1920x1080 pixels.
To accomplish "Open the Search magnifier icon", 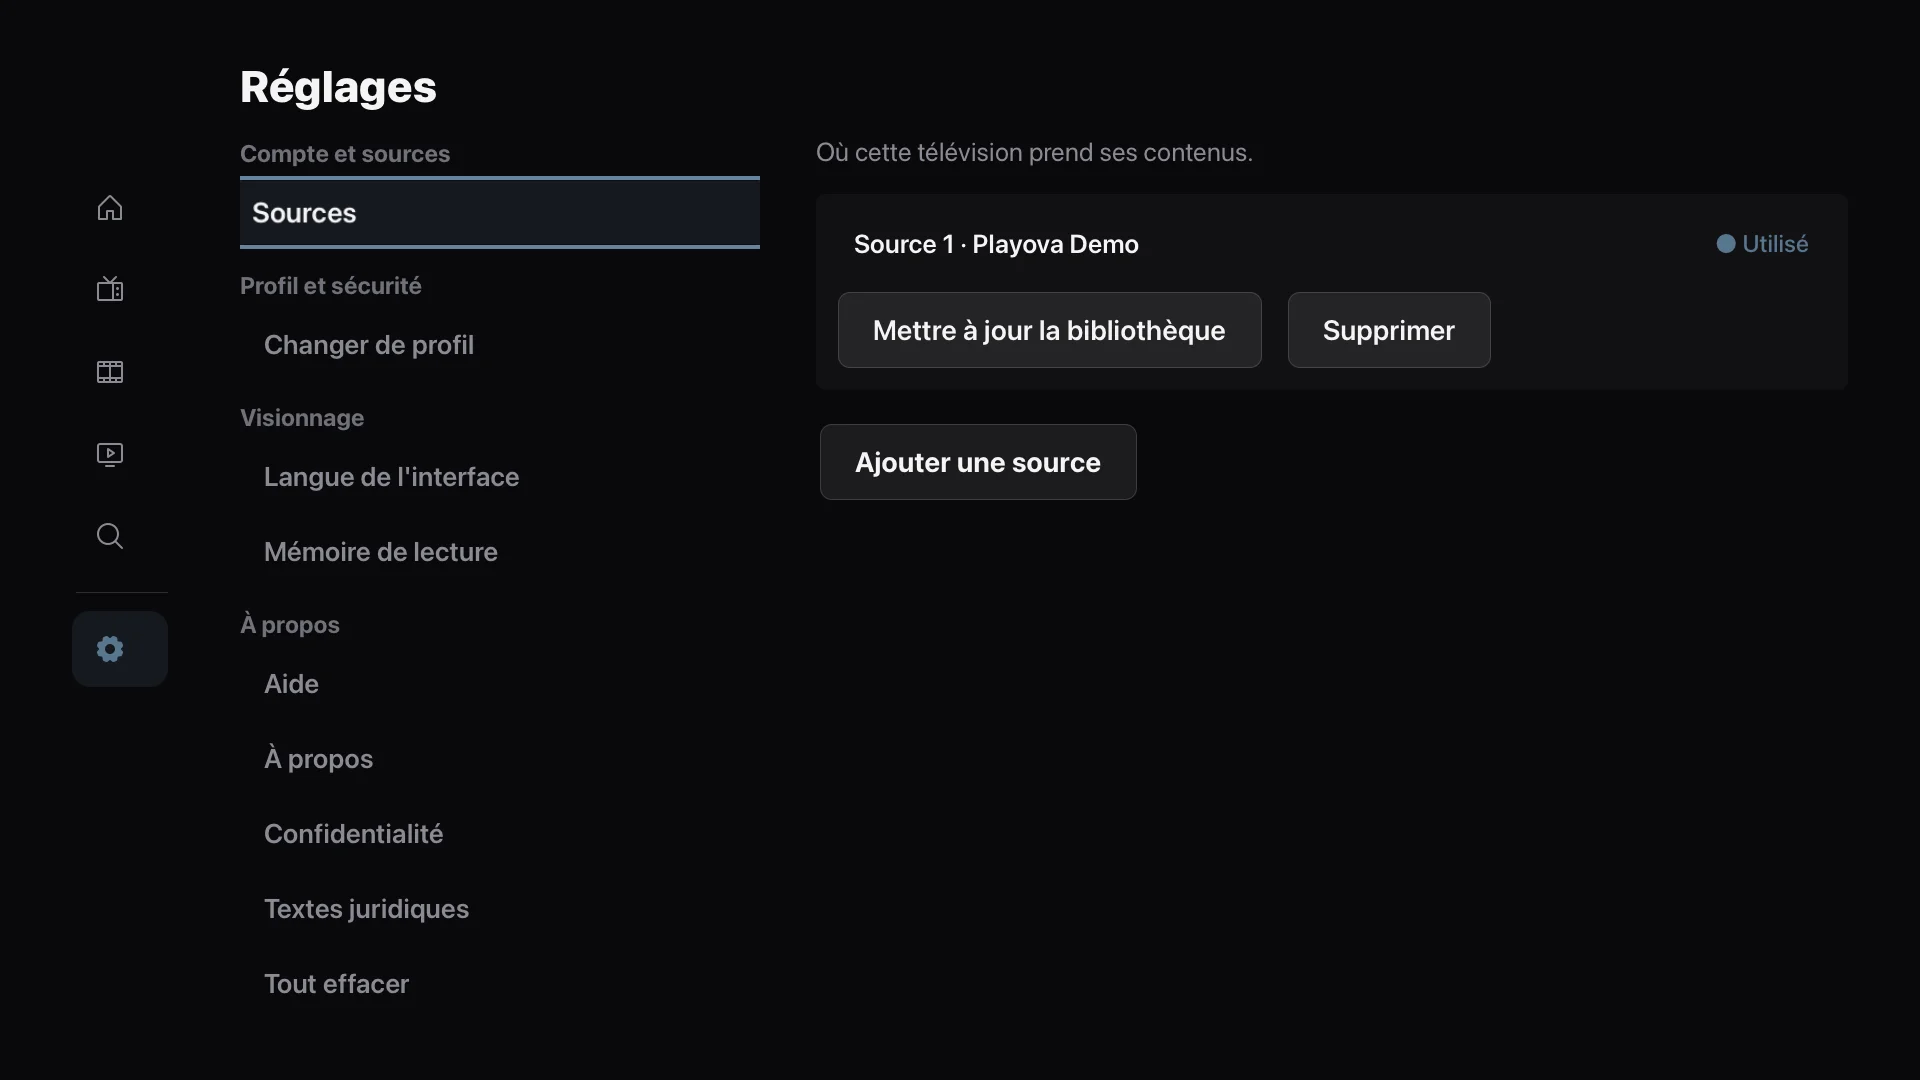I will point(110,536).
